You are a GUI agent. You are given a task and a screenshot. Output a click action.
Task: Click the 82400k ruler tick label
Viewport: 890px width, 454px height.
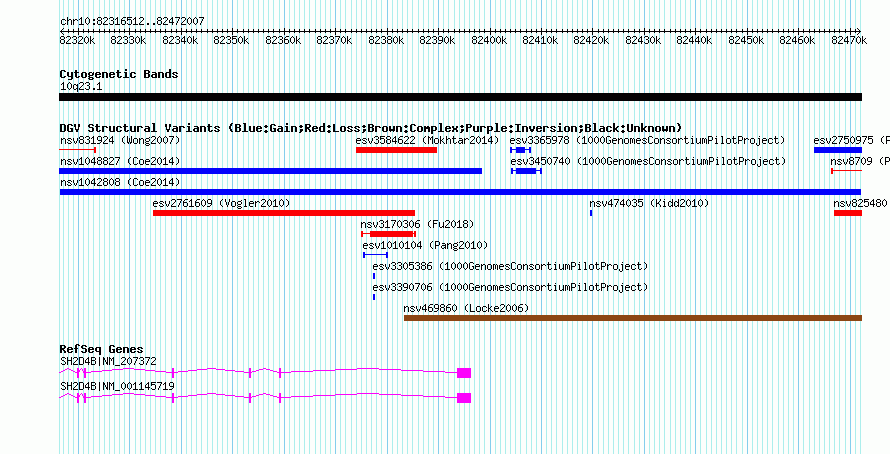tap(489, 40)
